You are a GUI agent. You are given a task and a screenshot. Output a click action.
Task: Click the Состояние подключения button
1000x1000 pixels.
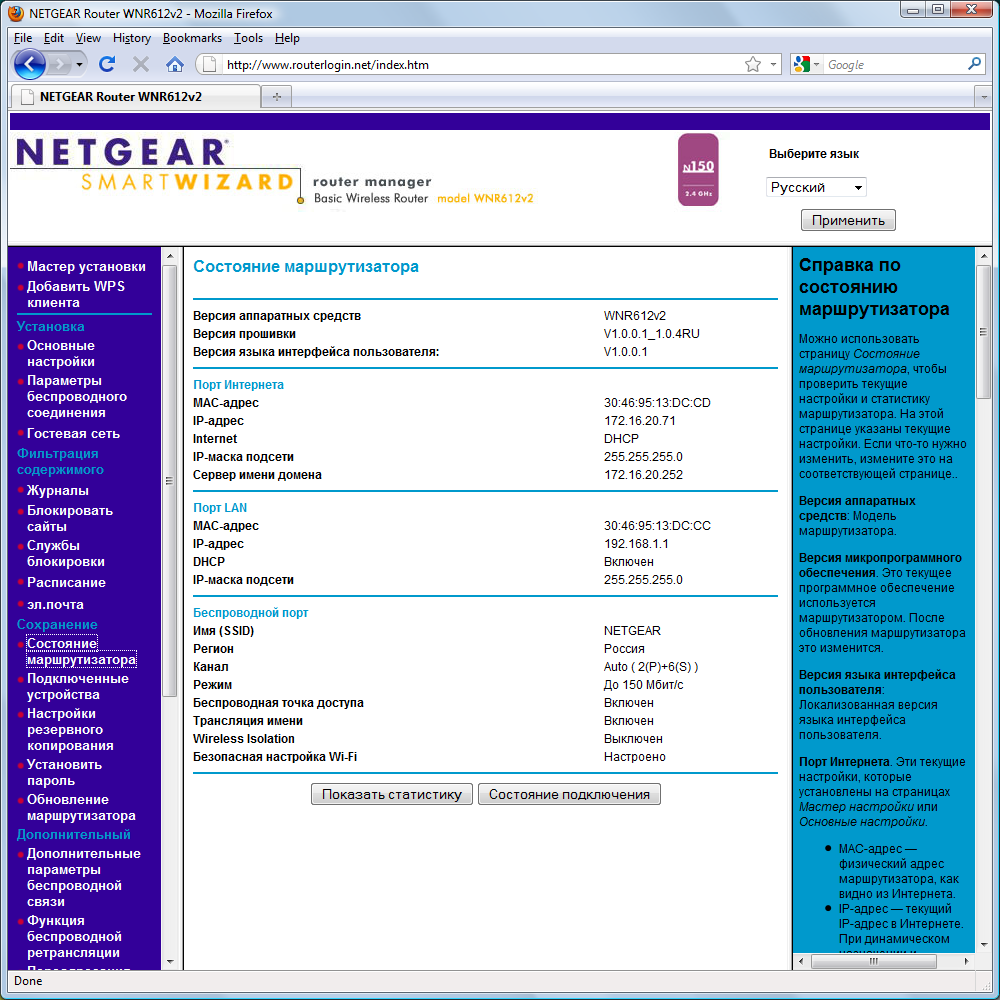[569, 794]
